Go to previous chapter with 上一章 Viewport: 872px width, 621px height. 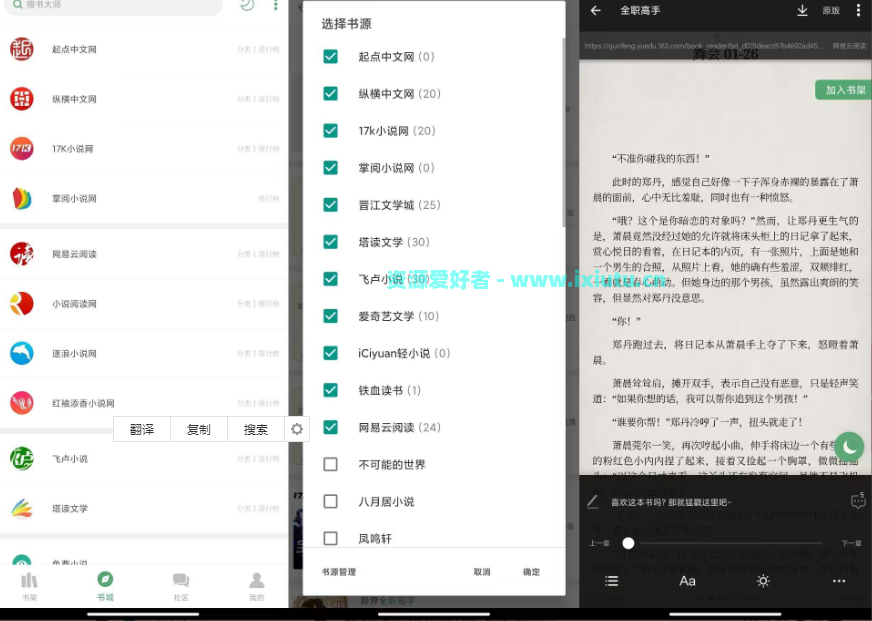(600, 543)
